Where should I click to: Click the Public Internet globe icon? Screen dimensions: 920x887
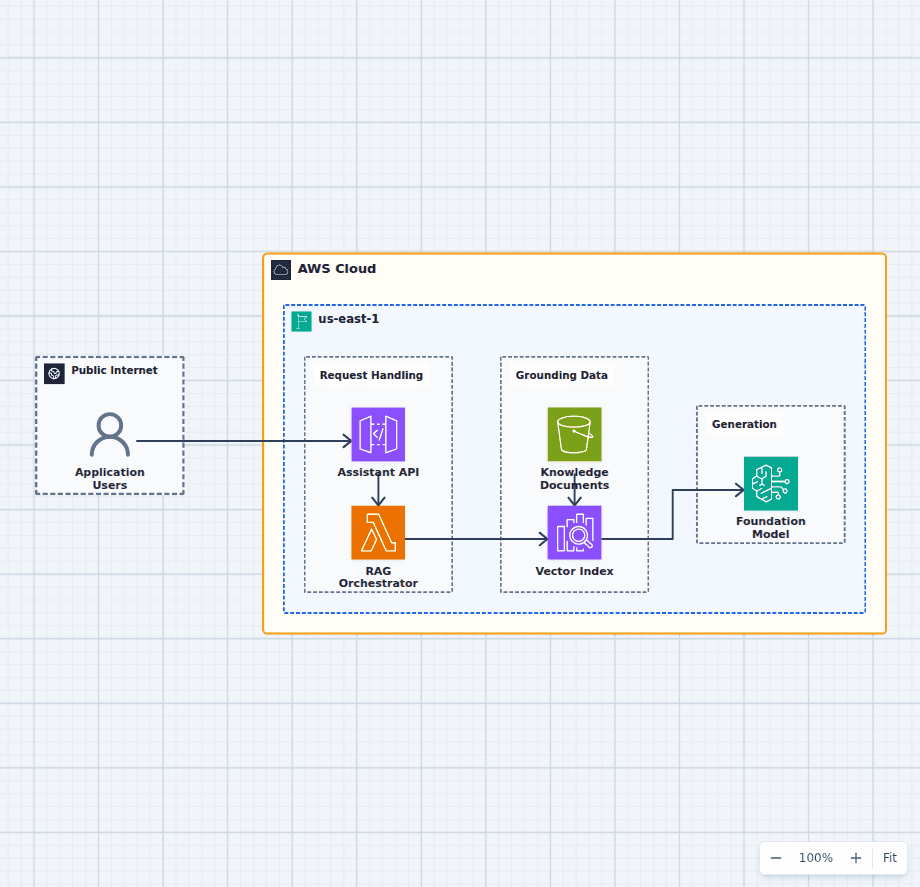55,374
